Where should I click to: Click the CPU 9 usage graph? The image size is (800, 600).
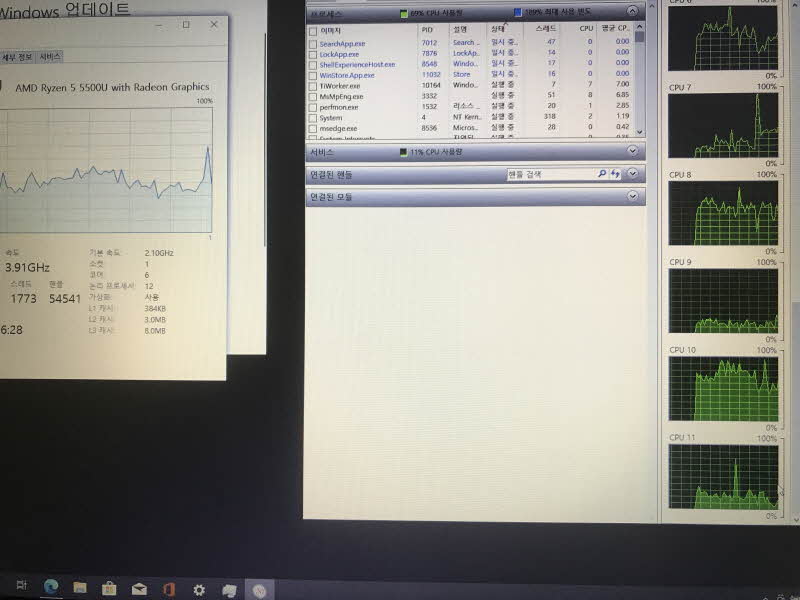click(723, 301)
